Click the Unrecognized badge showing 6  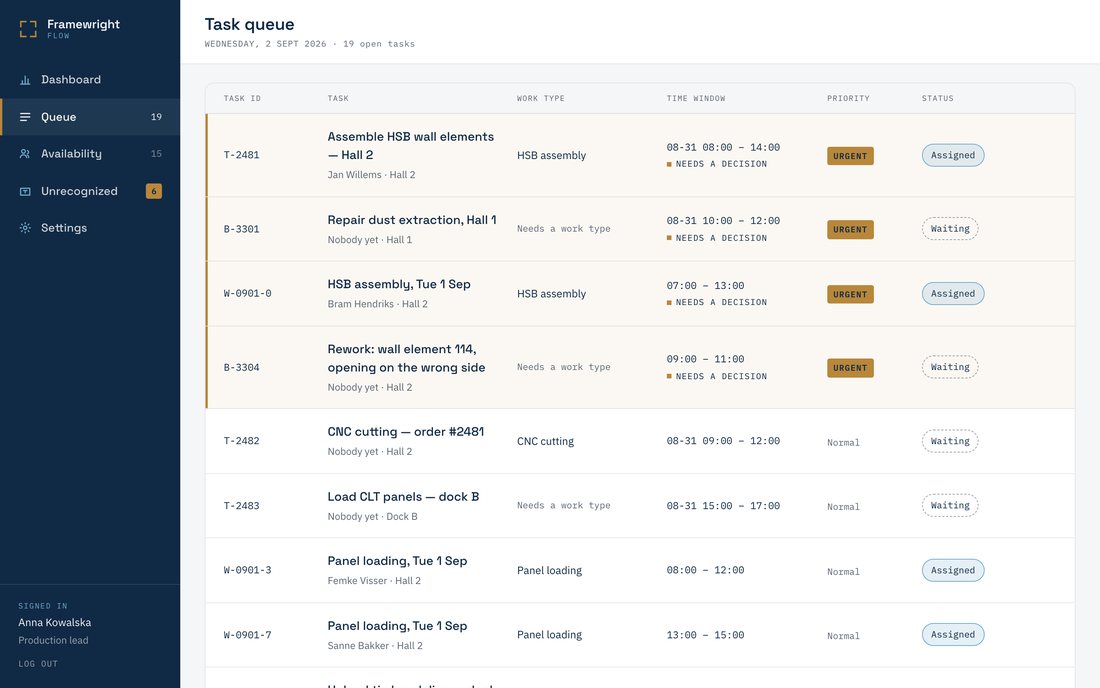154,191
